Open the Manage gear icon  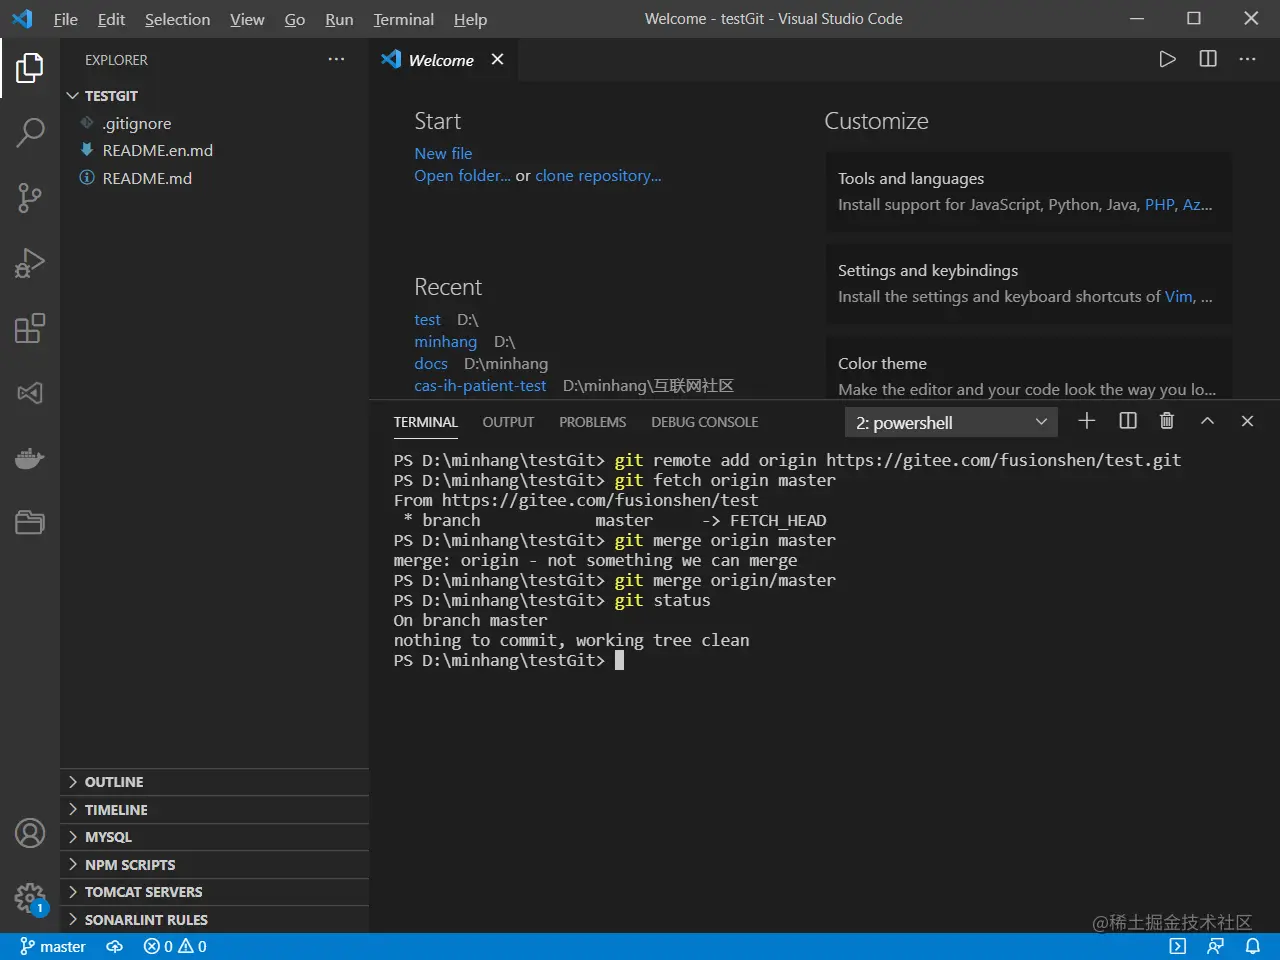30,898
